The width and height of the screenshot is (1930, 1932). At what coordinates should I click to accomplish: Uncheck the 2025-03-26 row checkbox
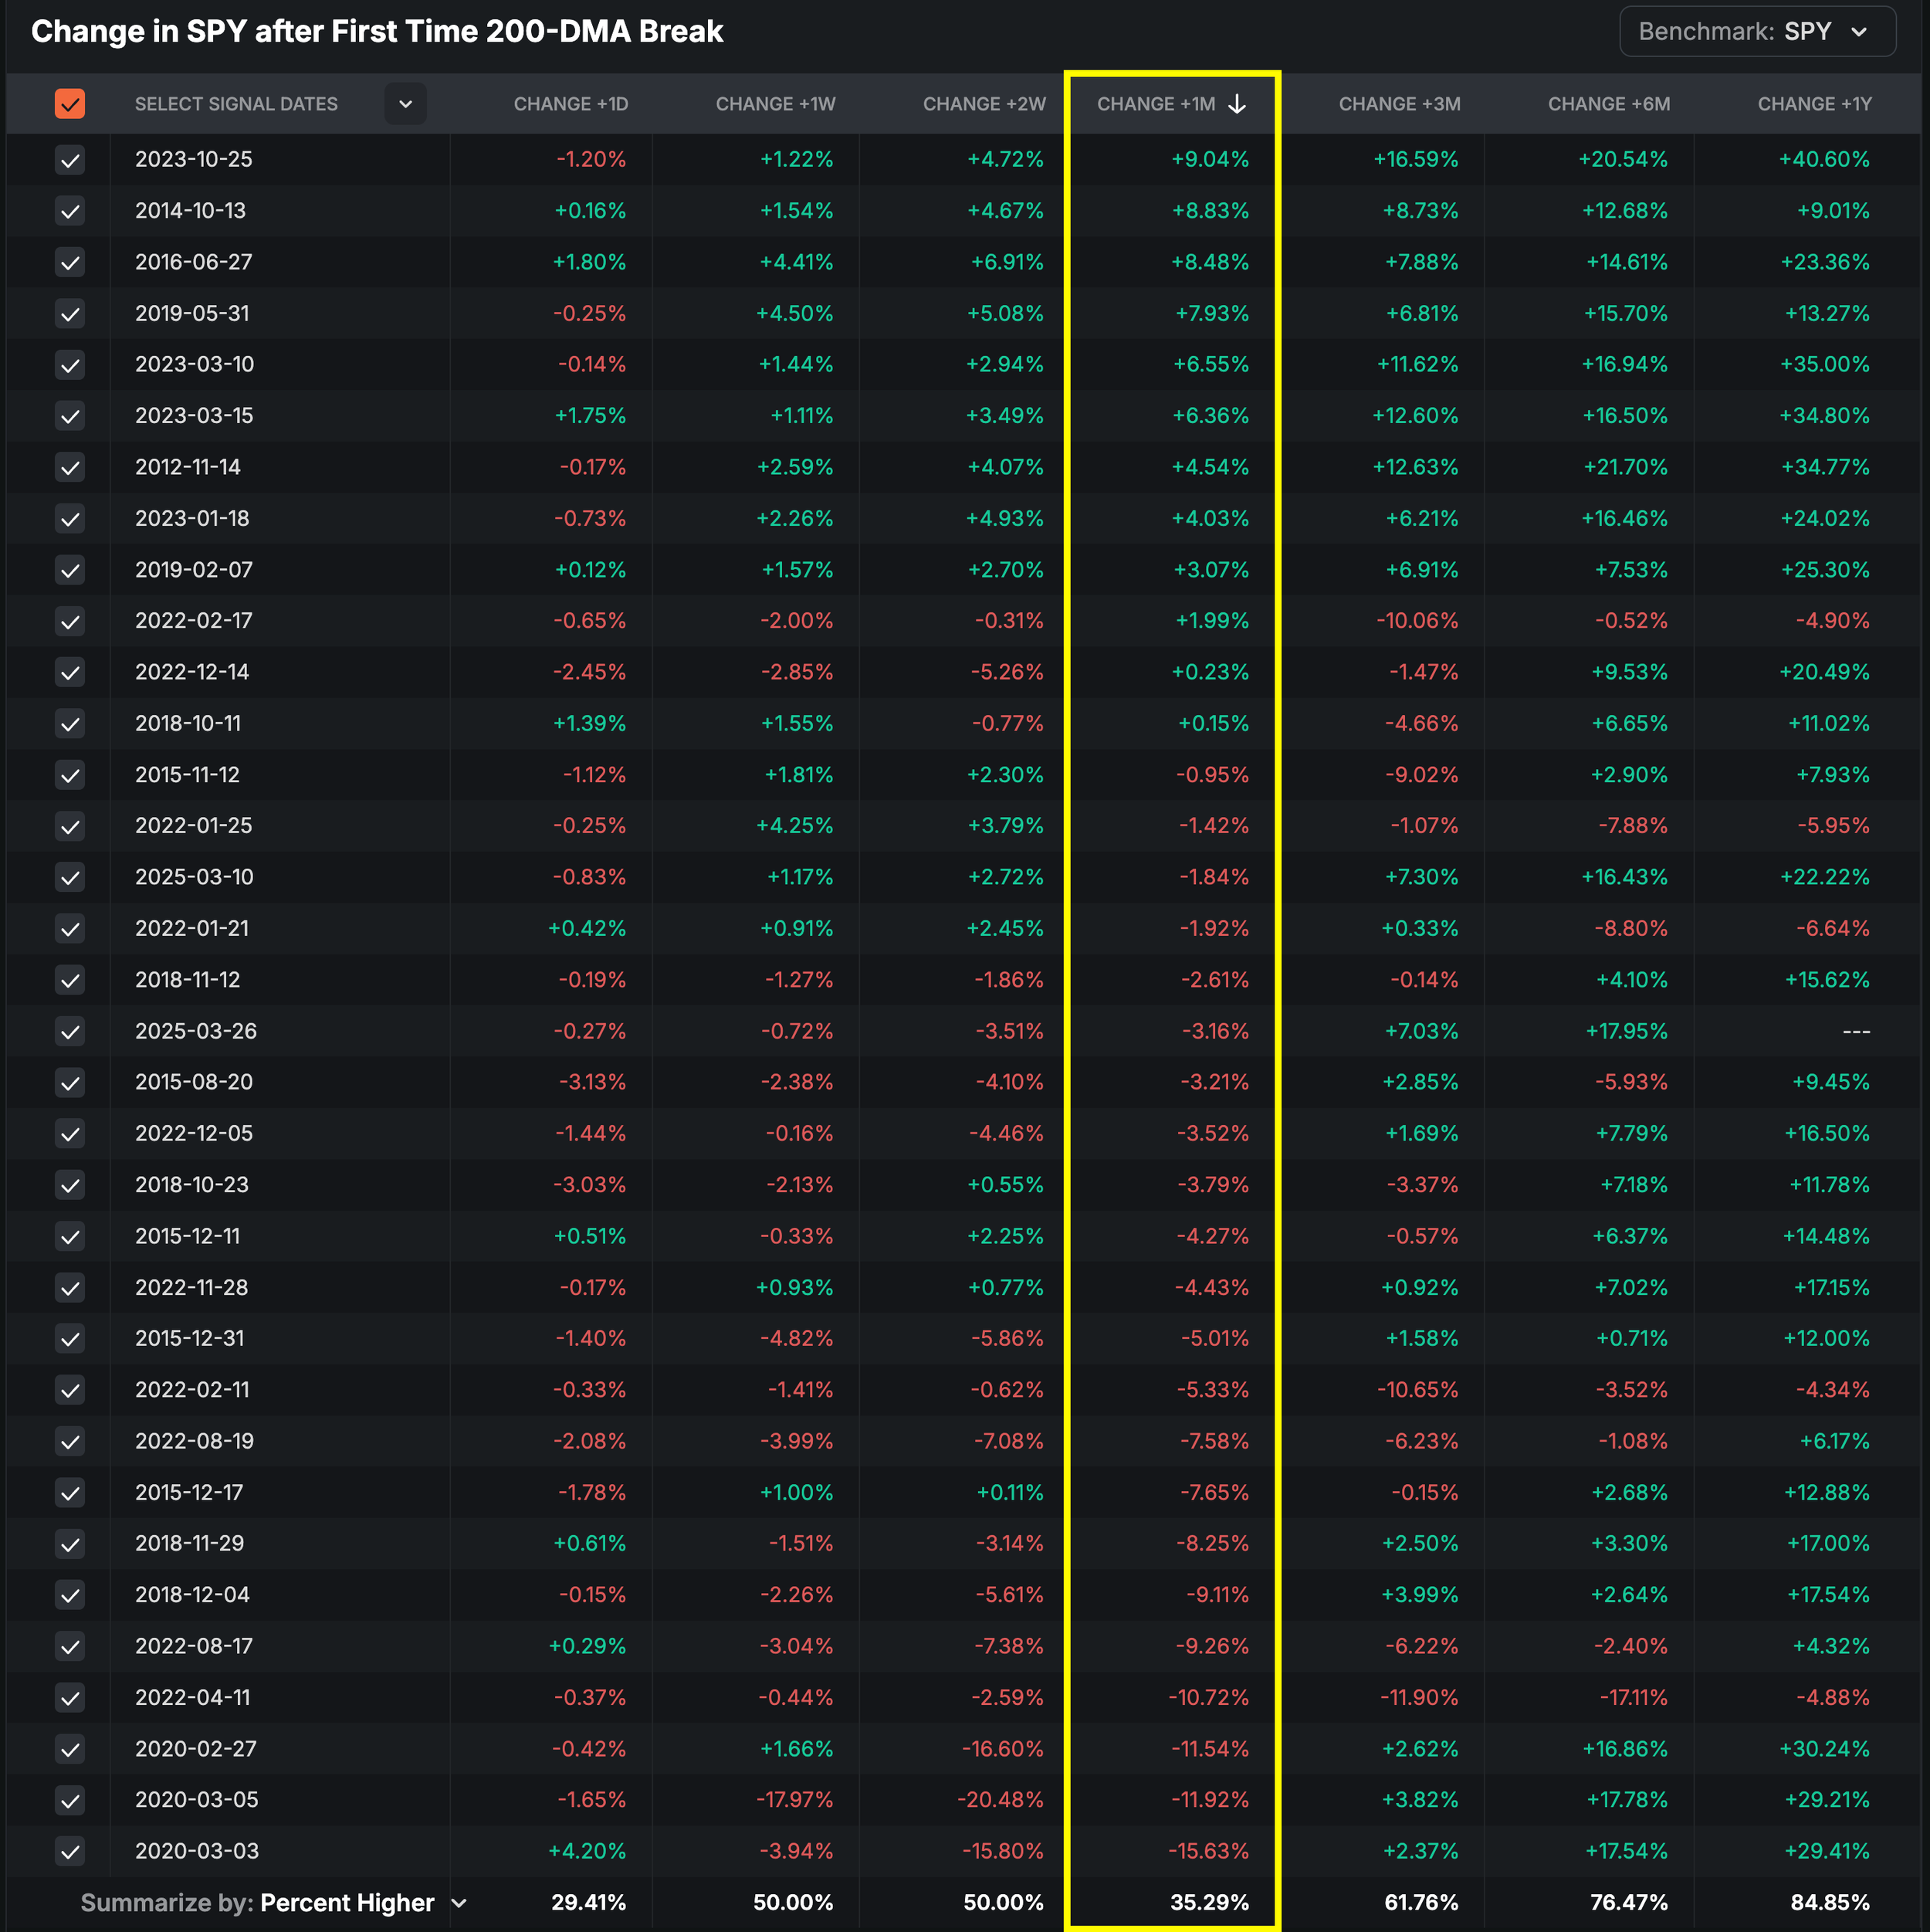(x=70, y=1031)
